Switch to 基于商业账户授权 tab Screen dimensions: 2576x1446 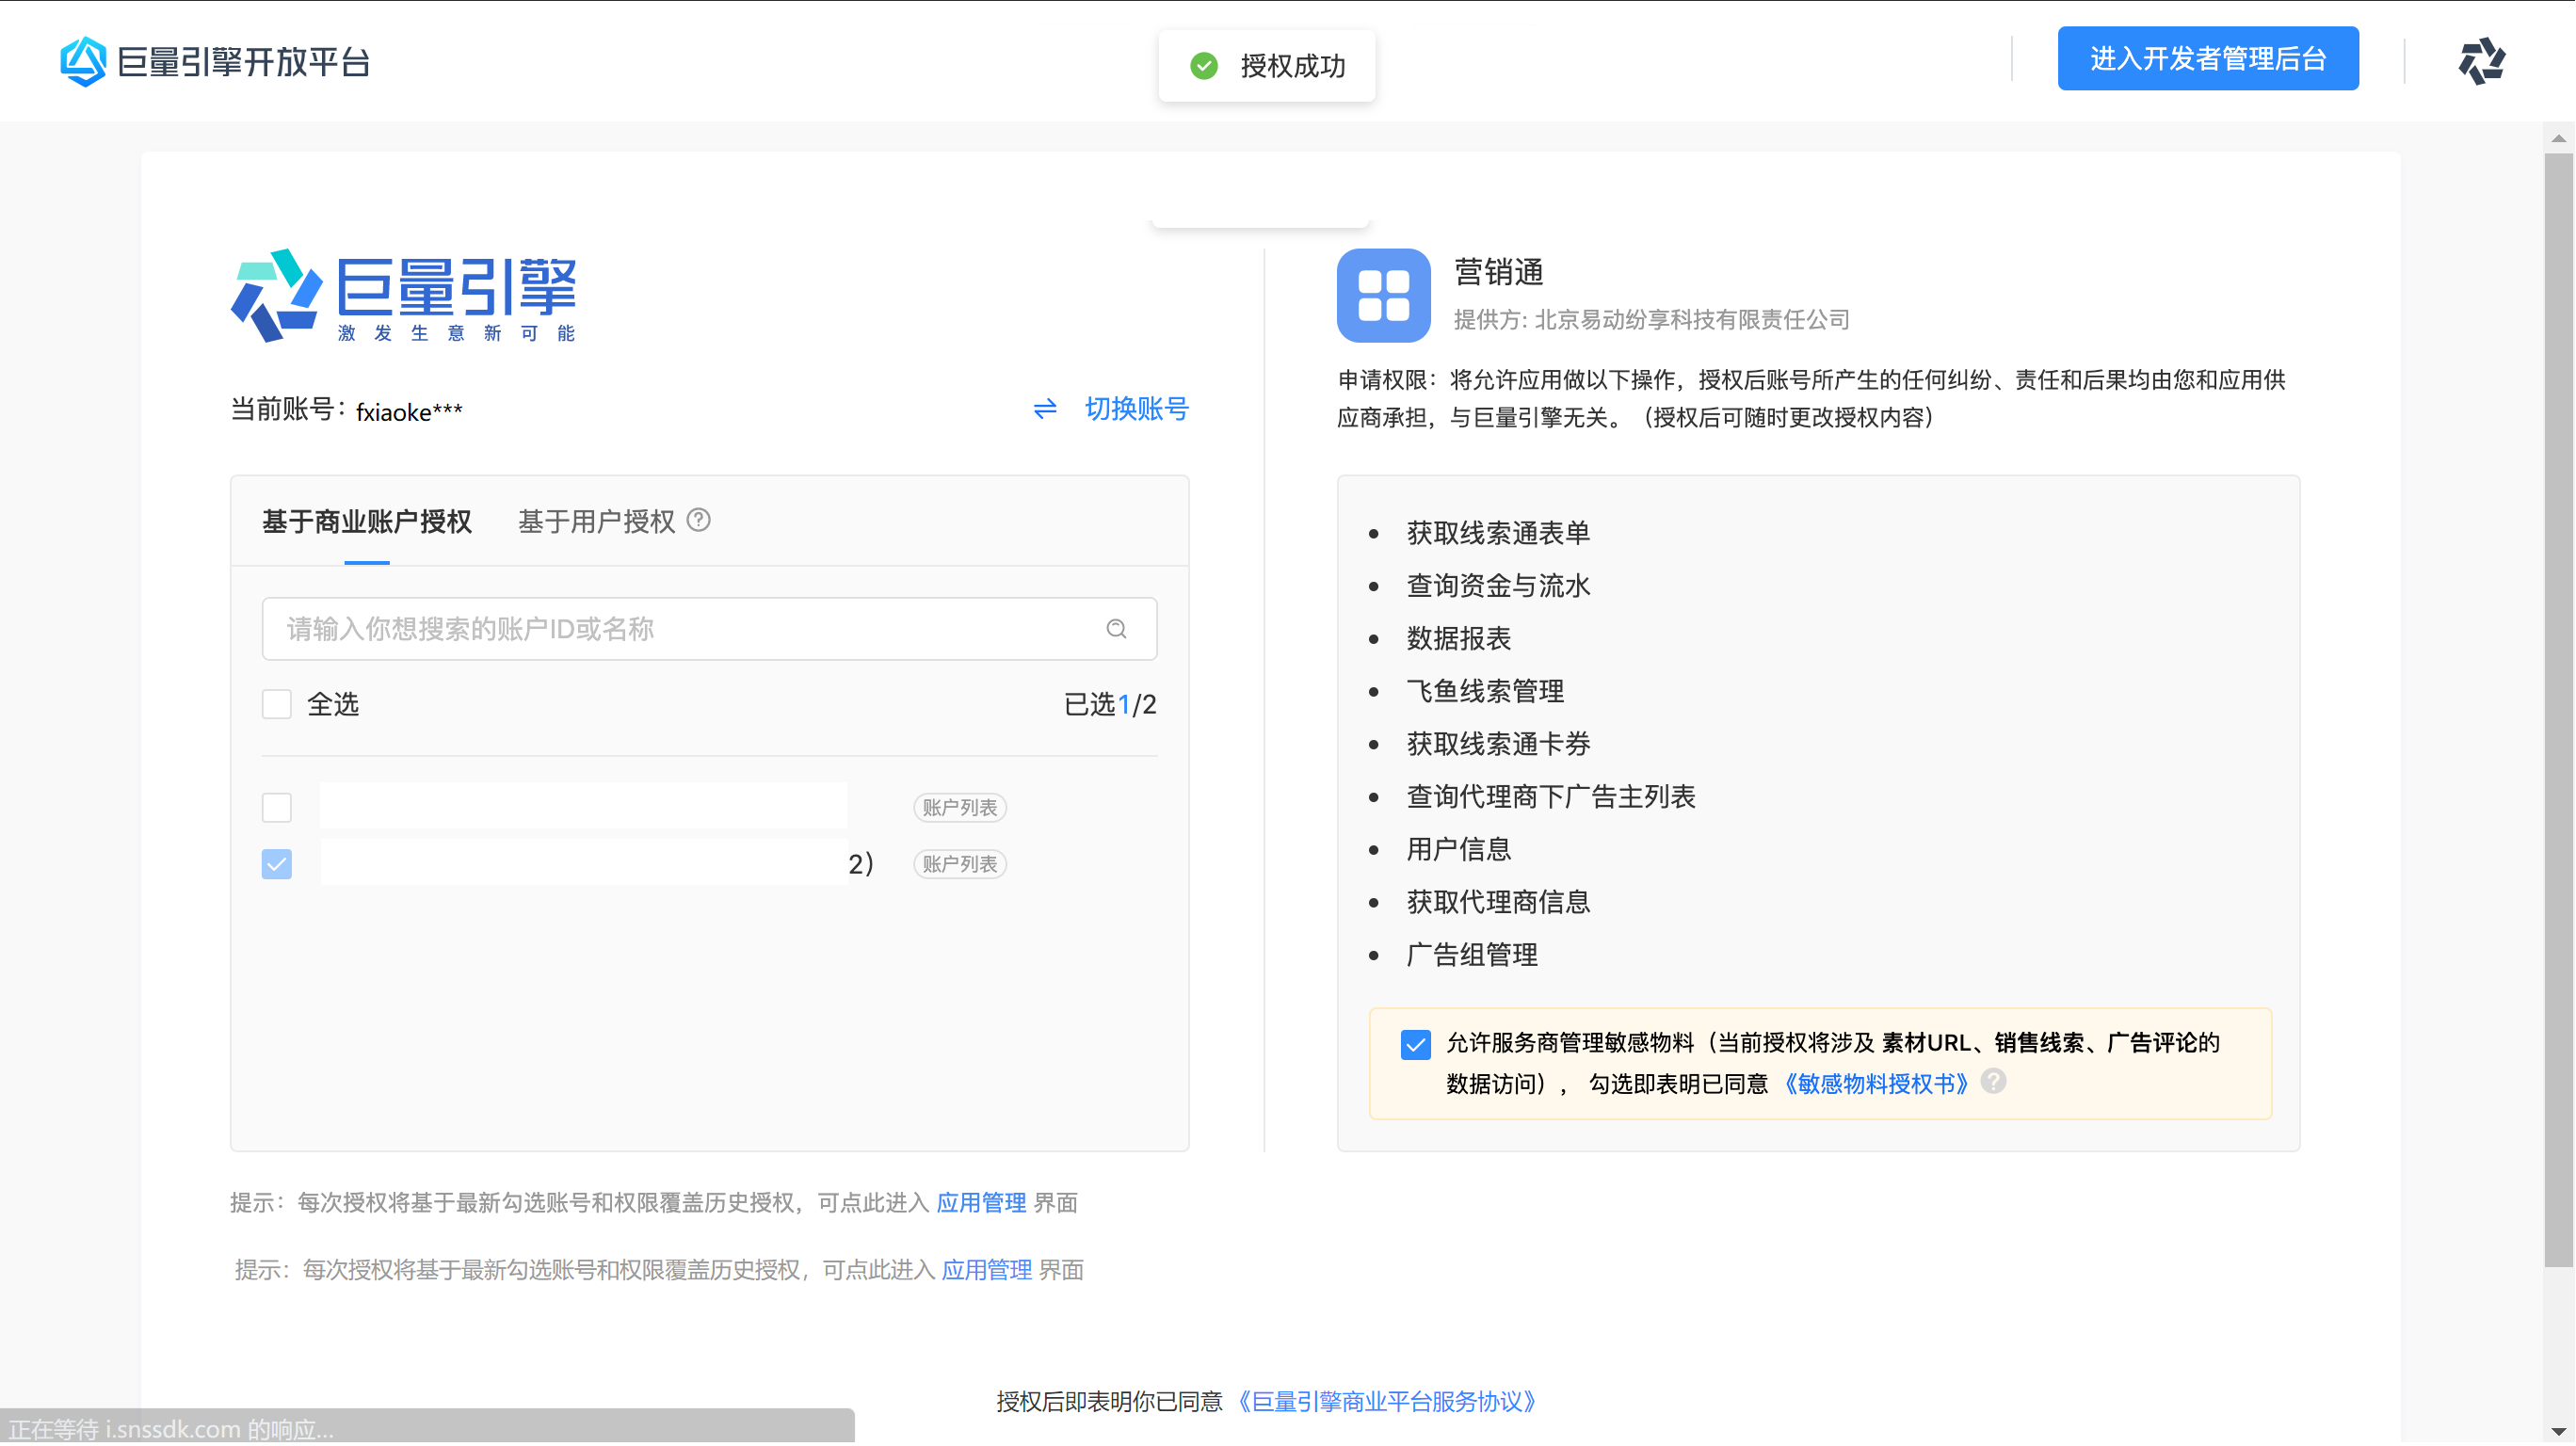pos(367,522)
